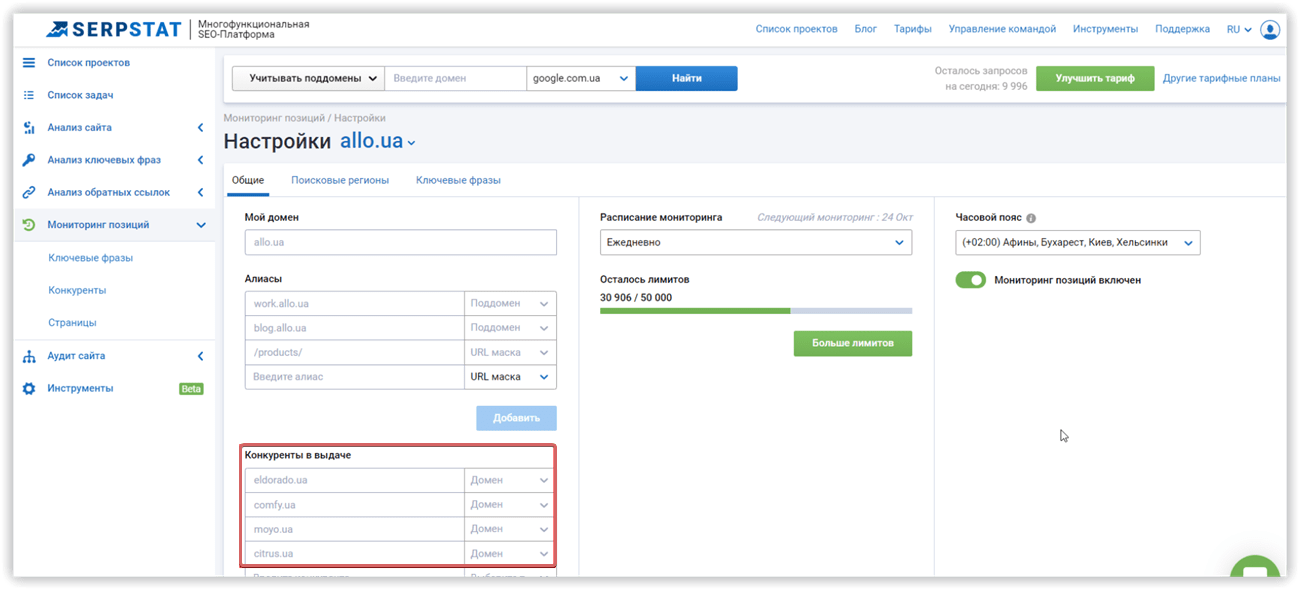Open URL маска dropdown for /products/ alias

point(510,352)
